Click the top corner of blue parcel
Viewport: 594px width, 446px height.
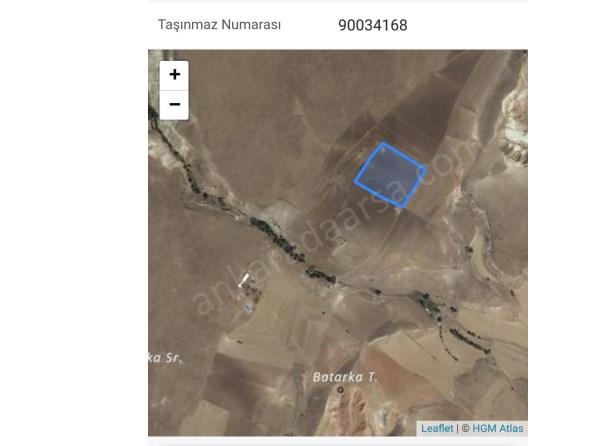coord(383,143)
